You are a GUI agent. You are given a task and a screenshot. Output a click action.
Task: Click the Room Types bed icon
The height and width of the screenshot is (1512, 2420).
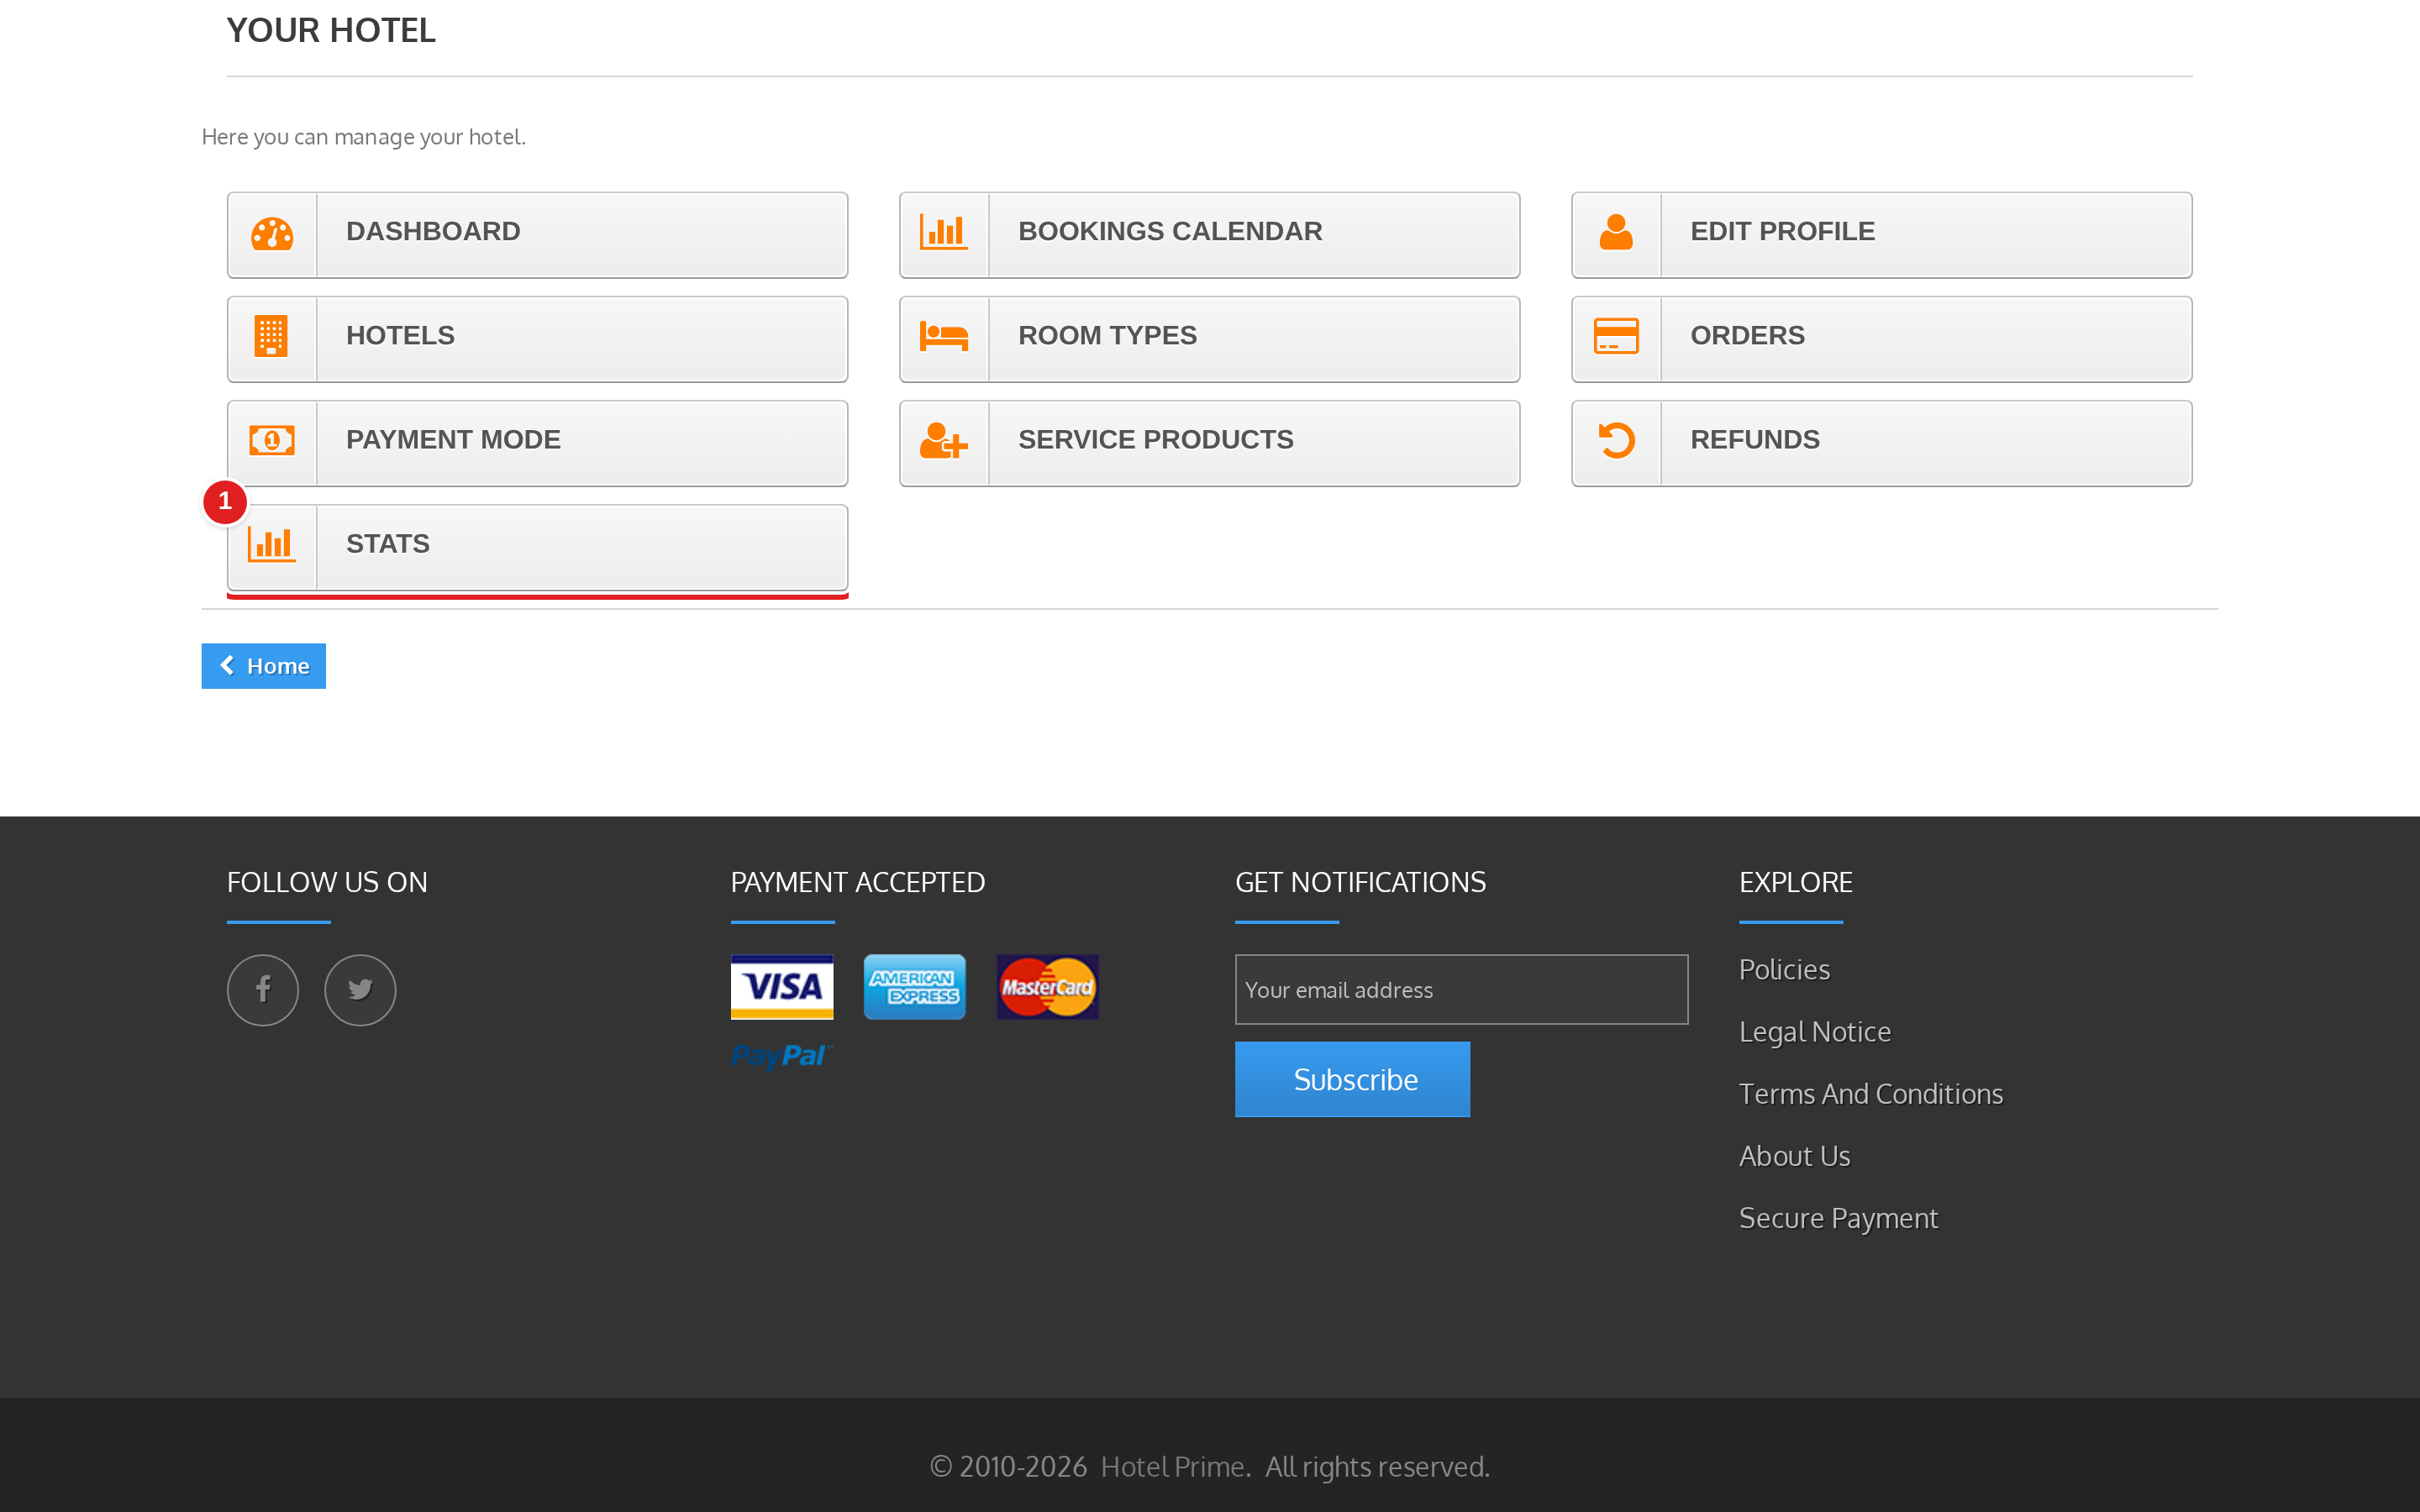(943, 336)
